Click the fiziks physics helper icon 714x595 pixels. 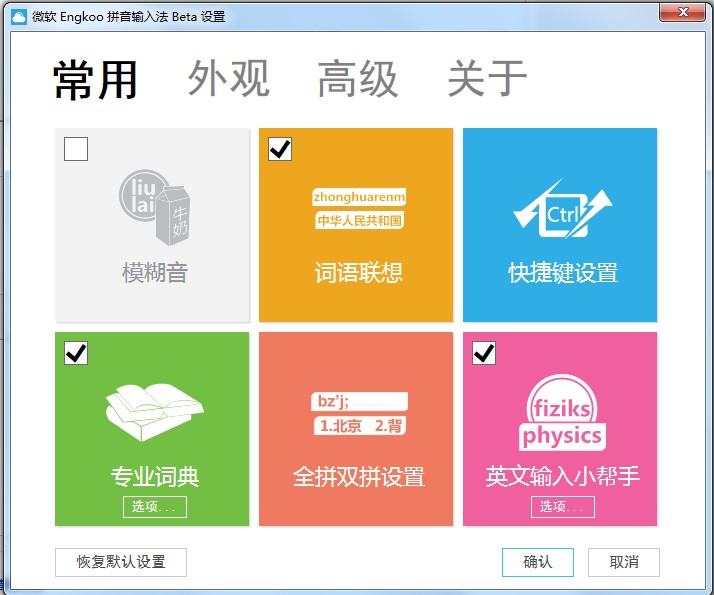[562, 412]
